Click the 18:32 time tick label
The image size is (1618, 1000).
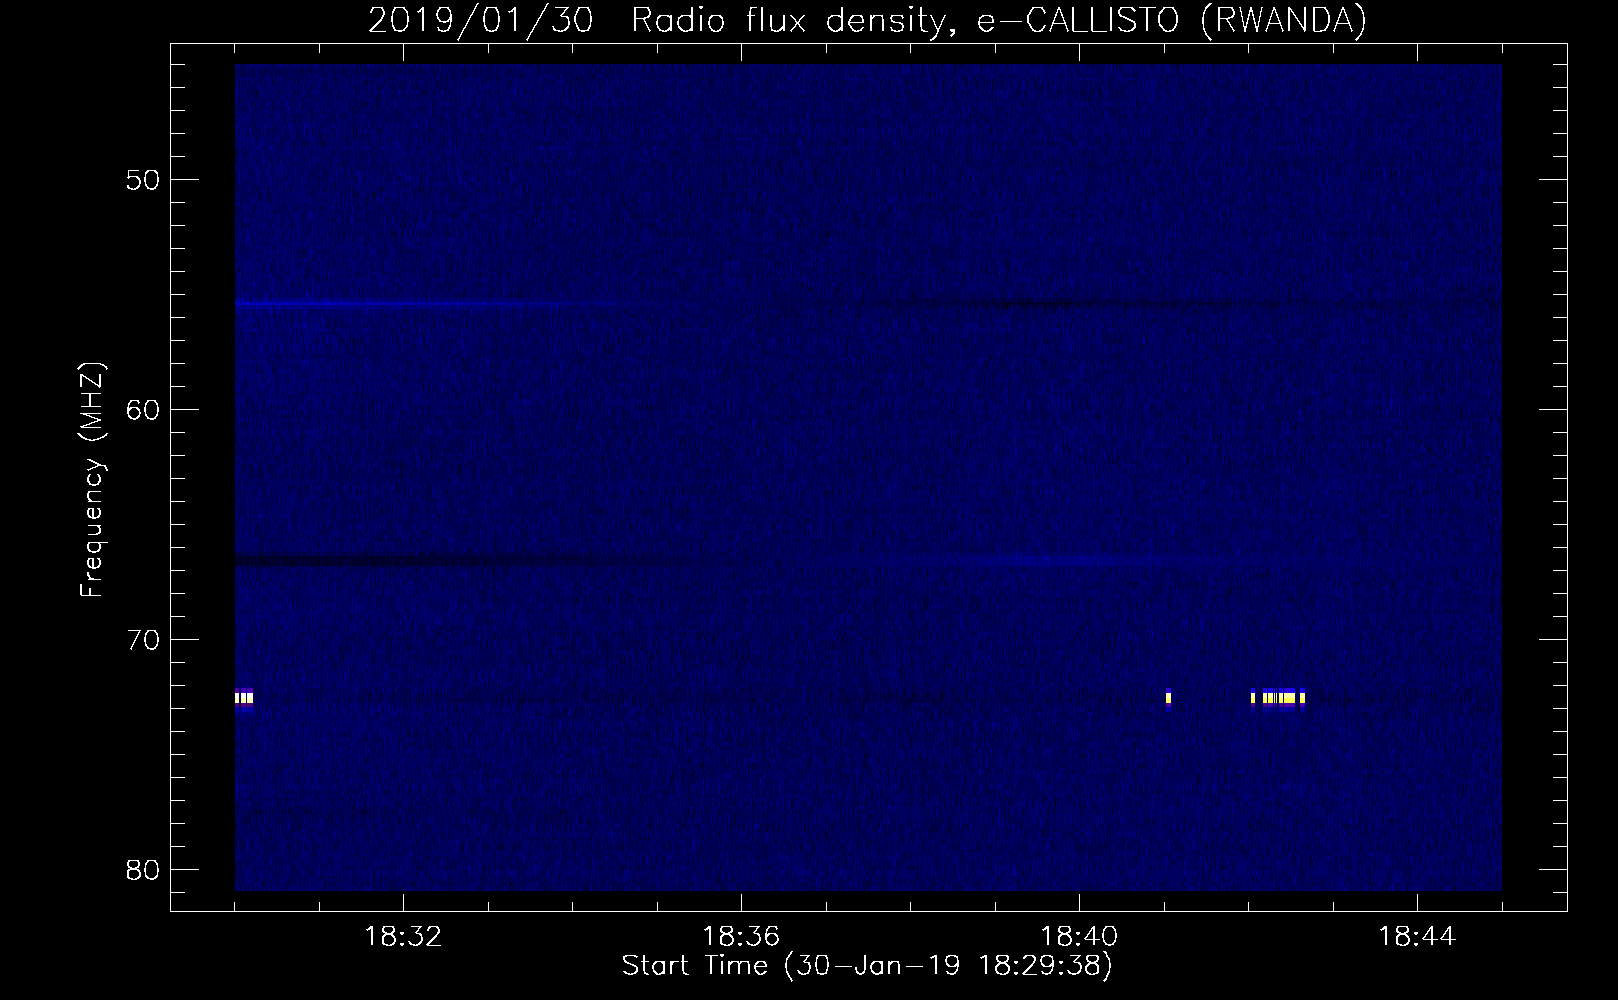403,937
